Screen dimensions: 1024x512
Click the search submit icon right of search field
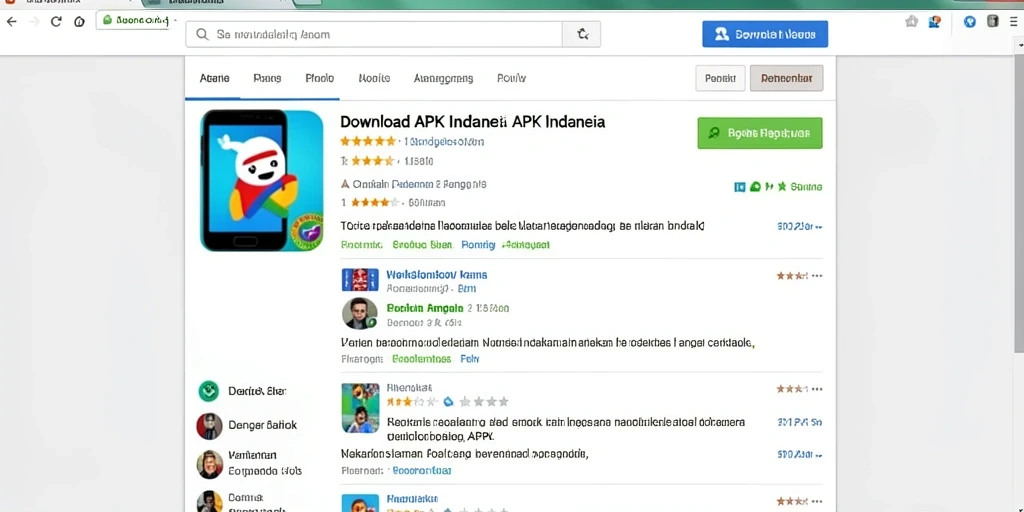pyautogui.click(x=583, y=34)
